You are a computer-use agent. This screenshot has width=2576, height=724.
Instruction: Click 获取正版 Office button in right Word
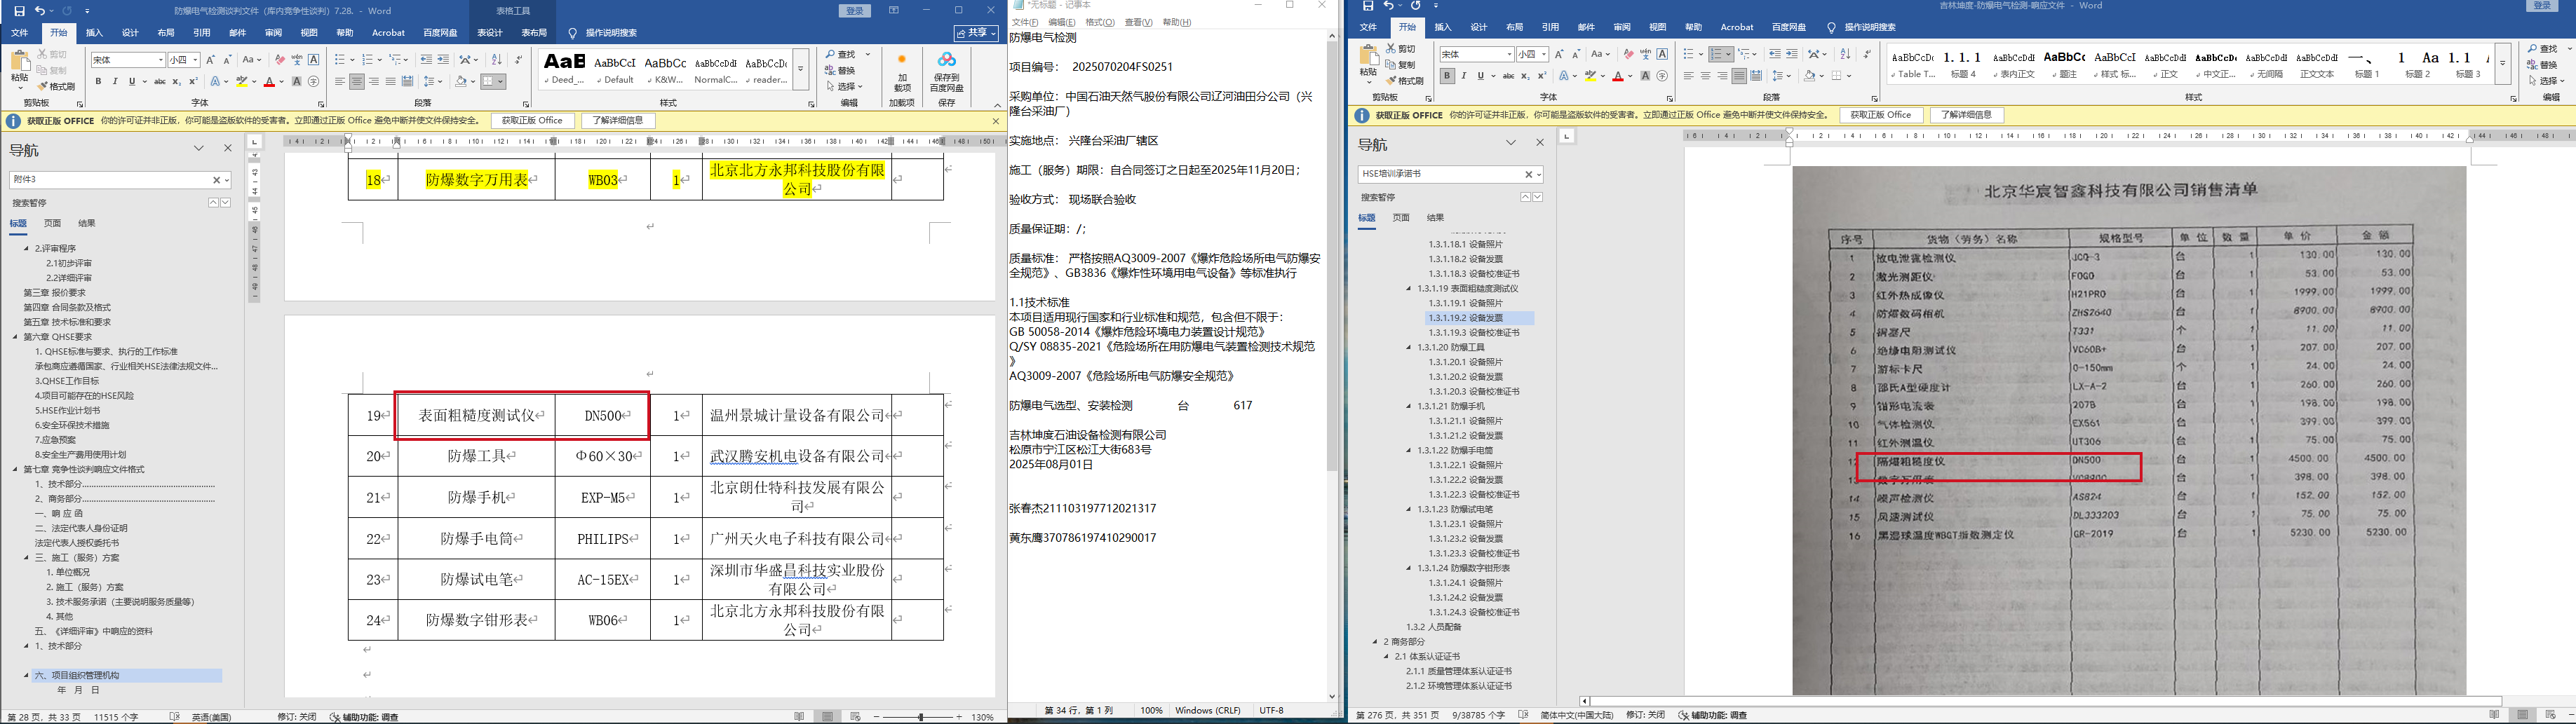pos(1881,115)
